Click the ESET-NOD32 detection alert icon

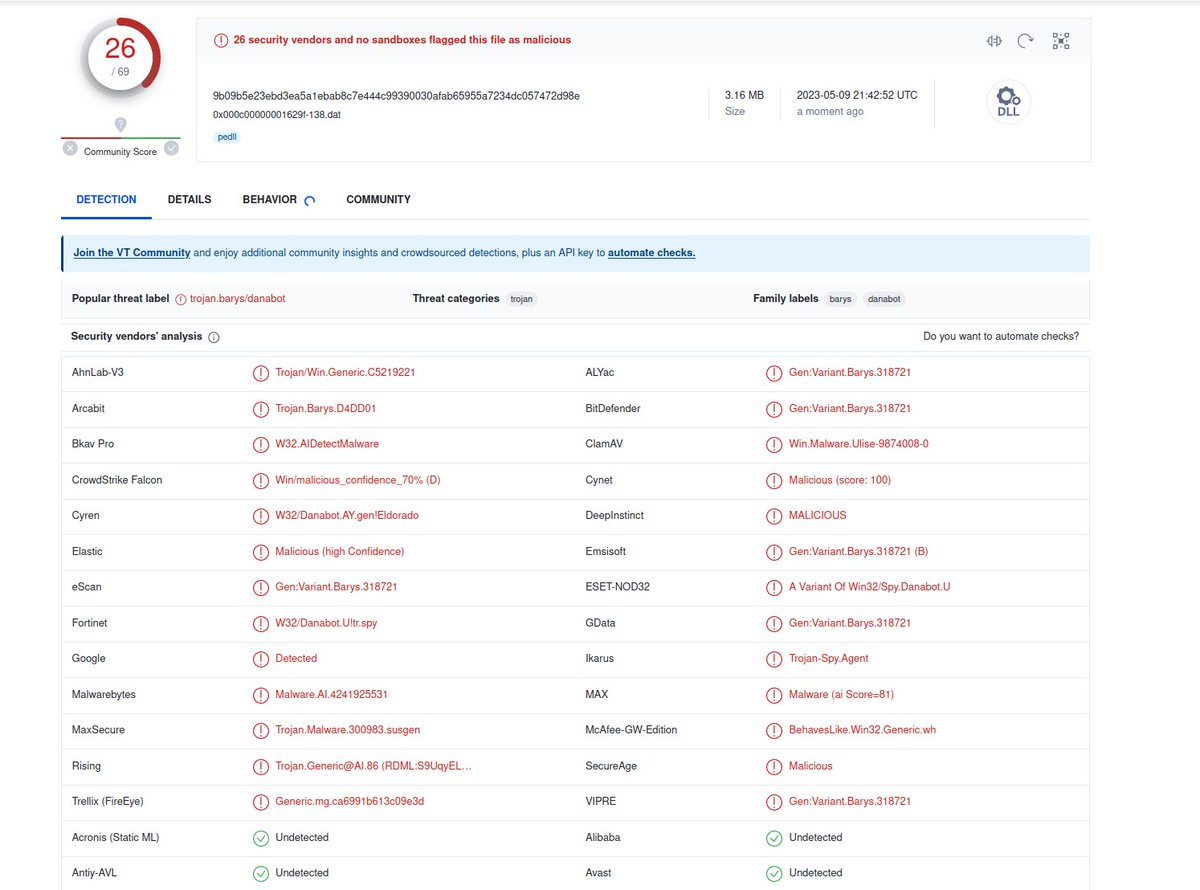pyautogui.click(x=773, y=587)
